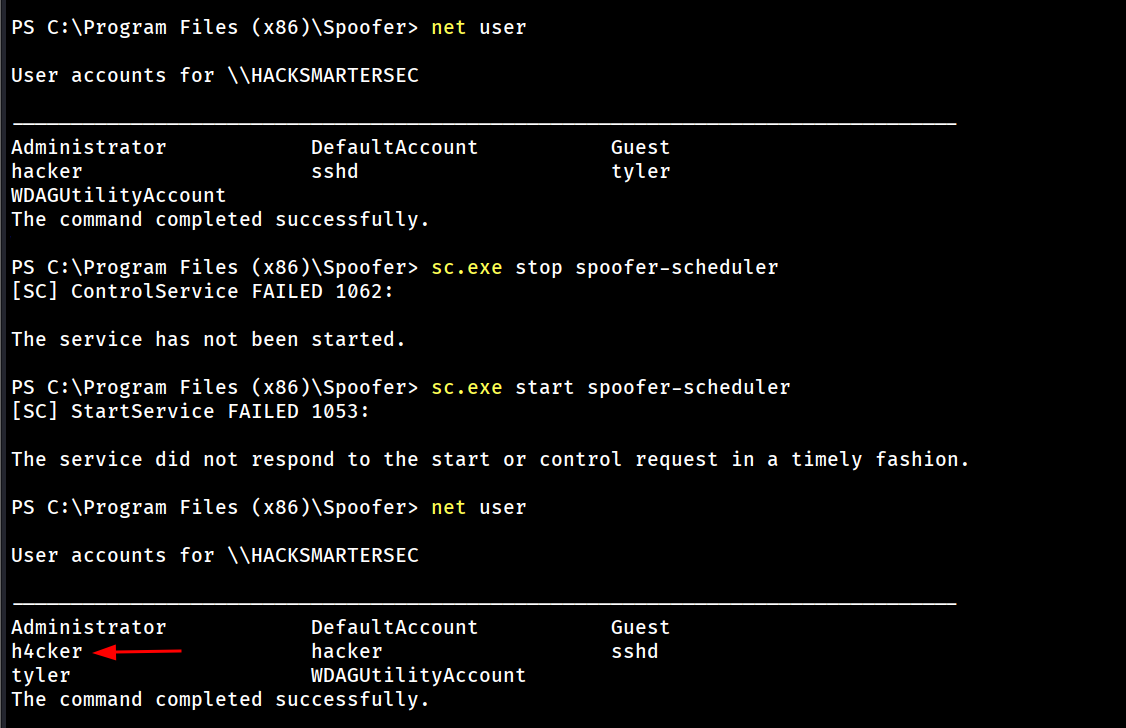The width and height of the screenshot is (1126, 728).
Task: Click tyler in the first user account list
Action: pos(641,172)
